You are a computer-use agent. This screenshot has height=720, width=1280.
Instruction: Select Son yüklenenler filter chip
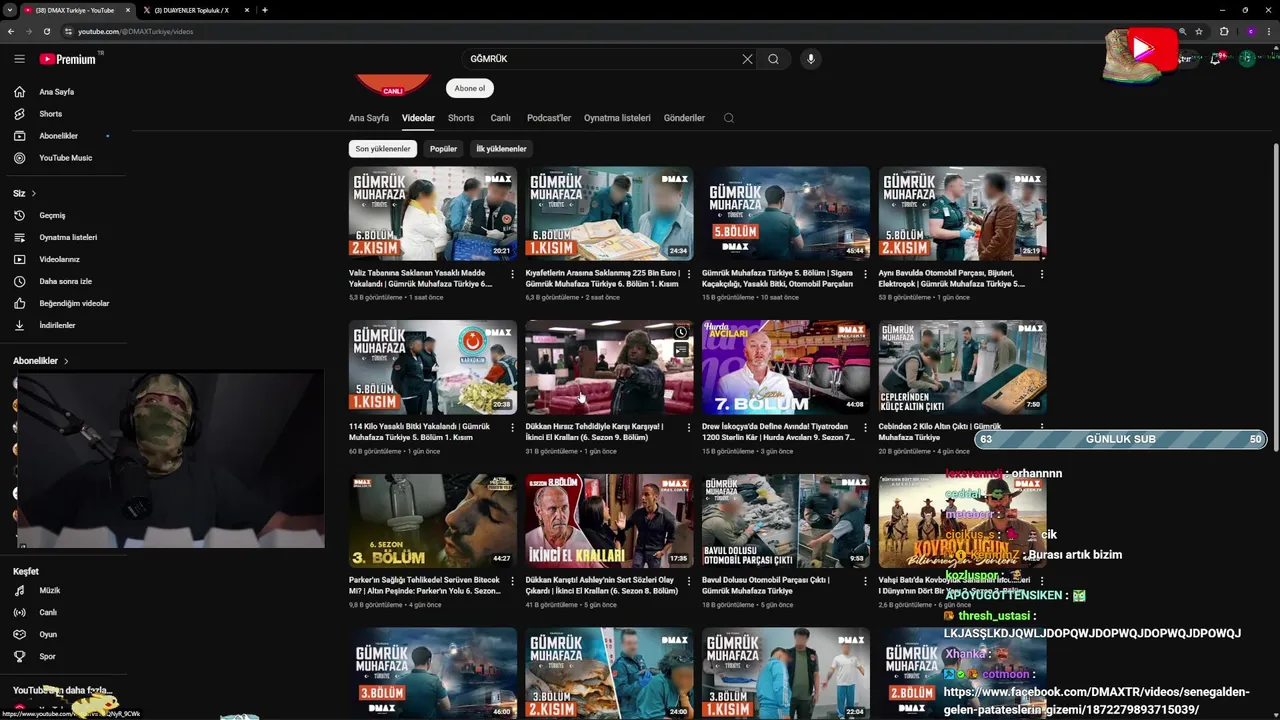(x=383, y=149)
